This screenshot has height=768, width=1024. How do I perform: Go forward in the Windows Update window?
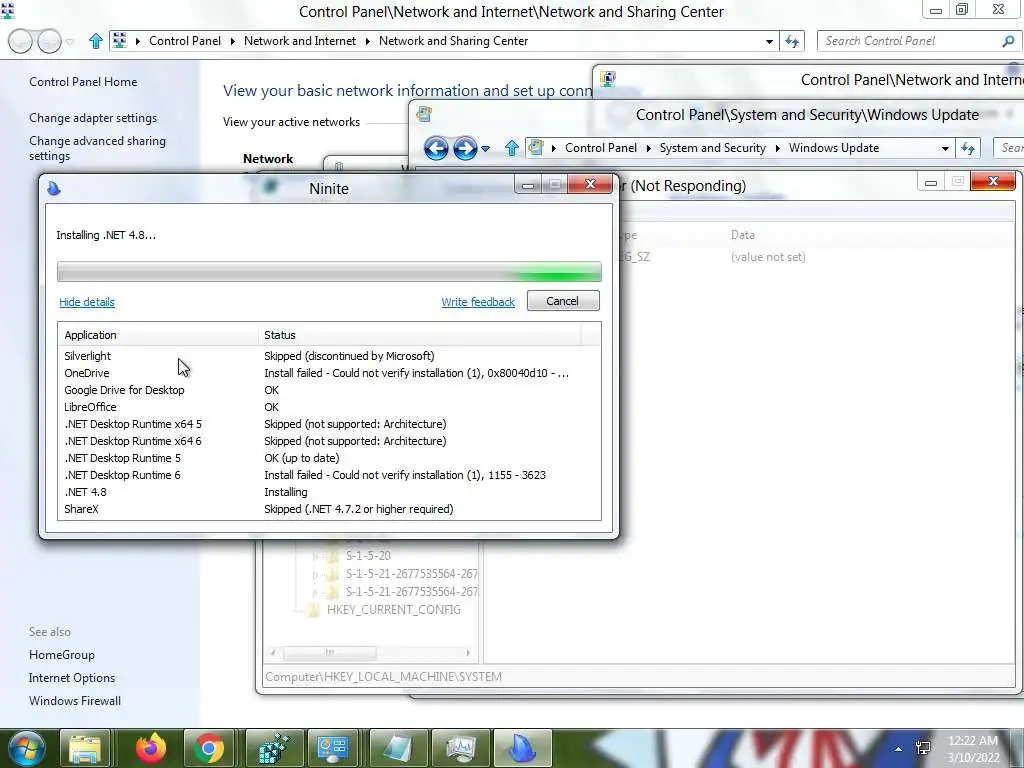tap(464, 148)
